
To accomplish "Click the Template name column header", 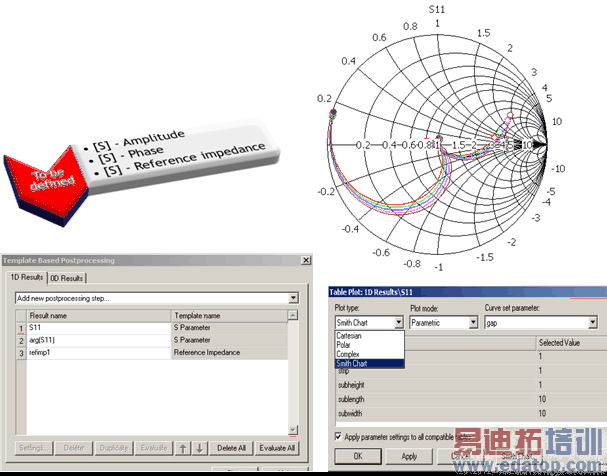I will [x=229, y=316].
